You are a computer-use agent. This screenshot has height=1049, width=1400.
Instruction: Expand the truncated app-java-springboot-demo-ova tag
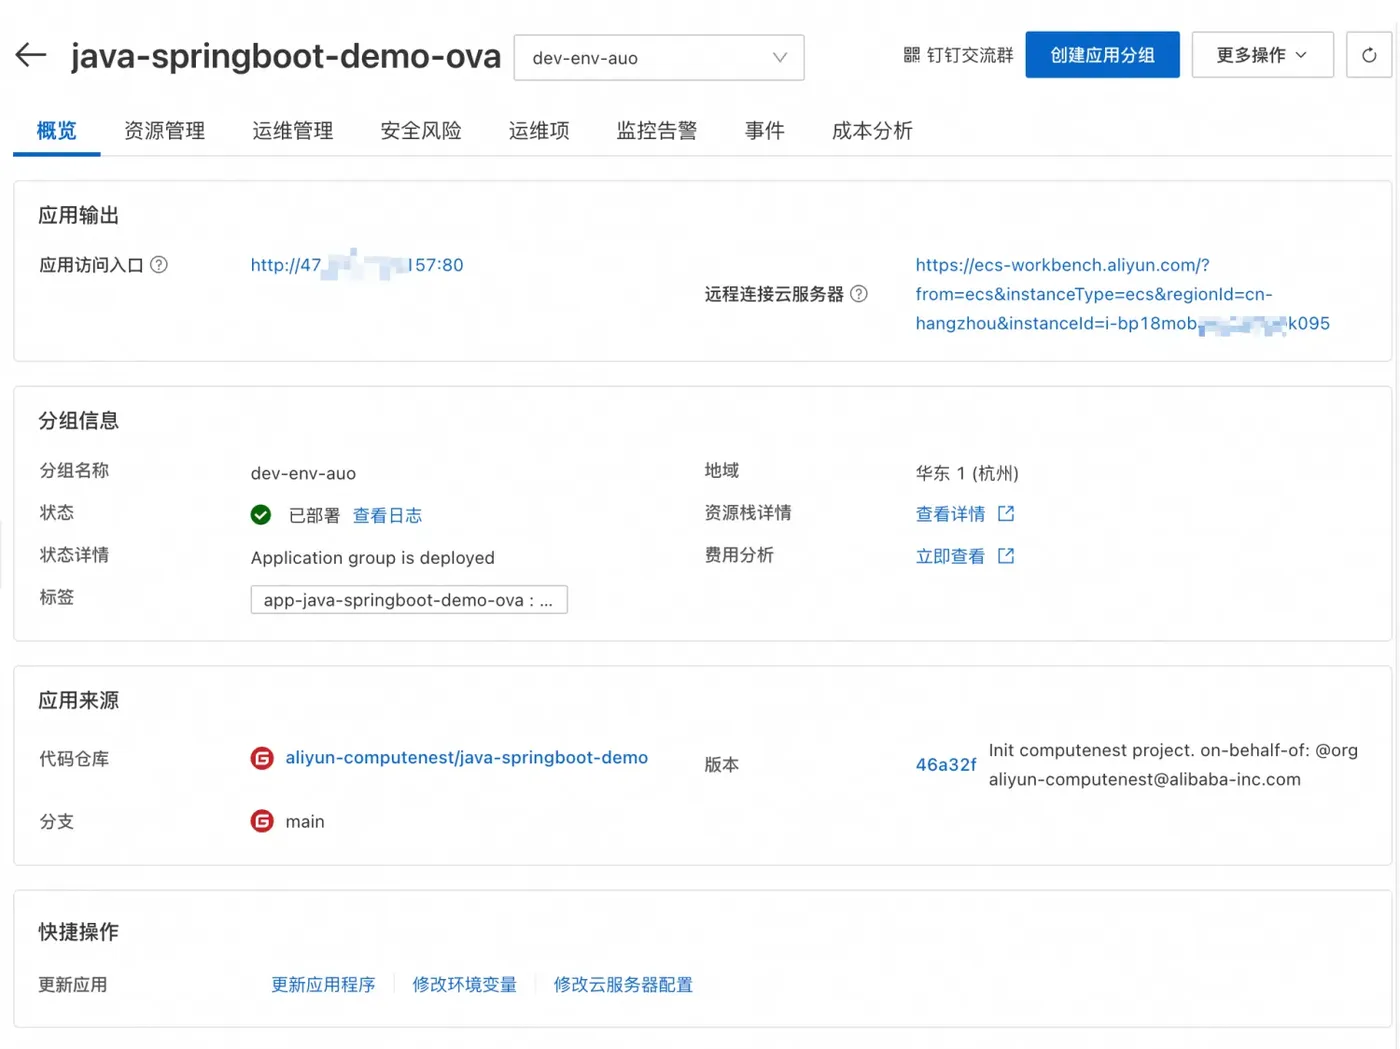(x=409, y=600)
